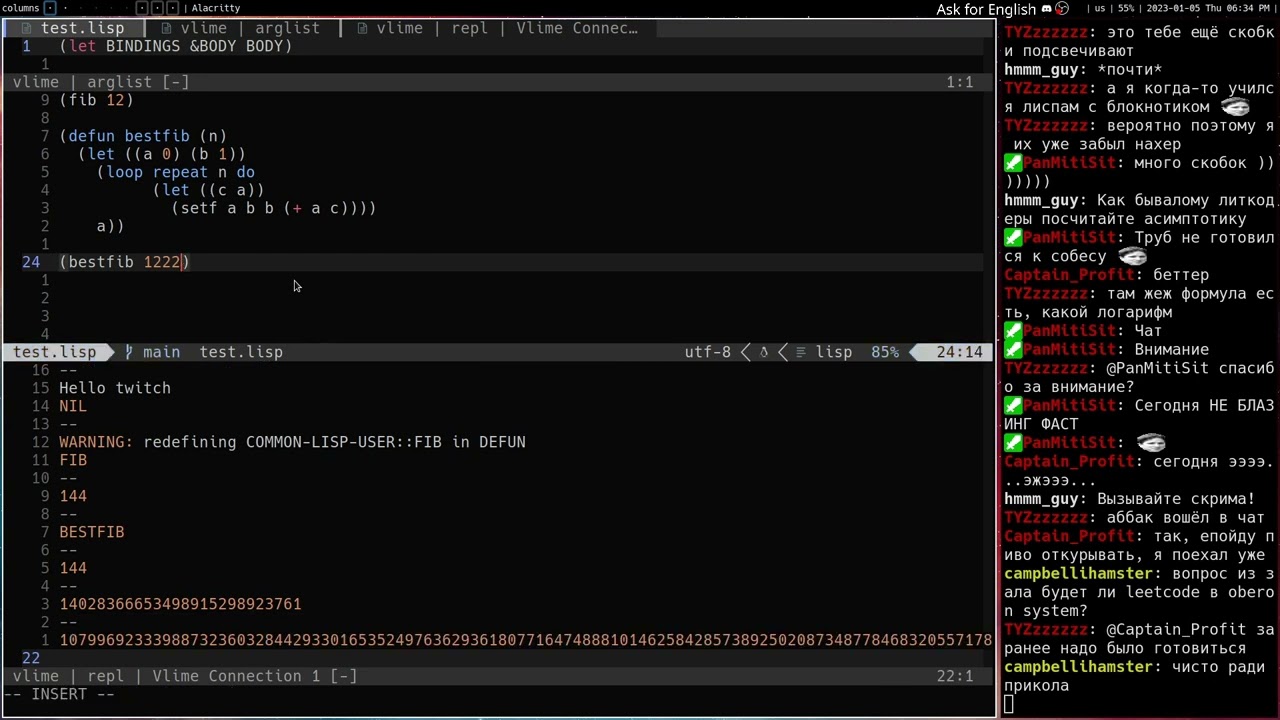
Task: Click the utf-8 encoding indicator
Action: tap(708, 352)
